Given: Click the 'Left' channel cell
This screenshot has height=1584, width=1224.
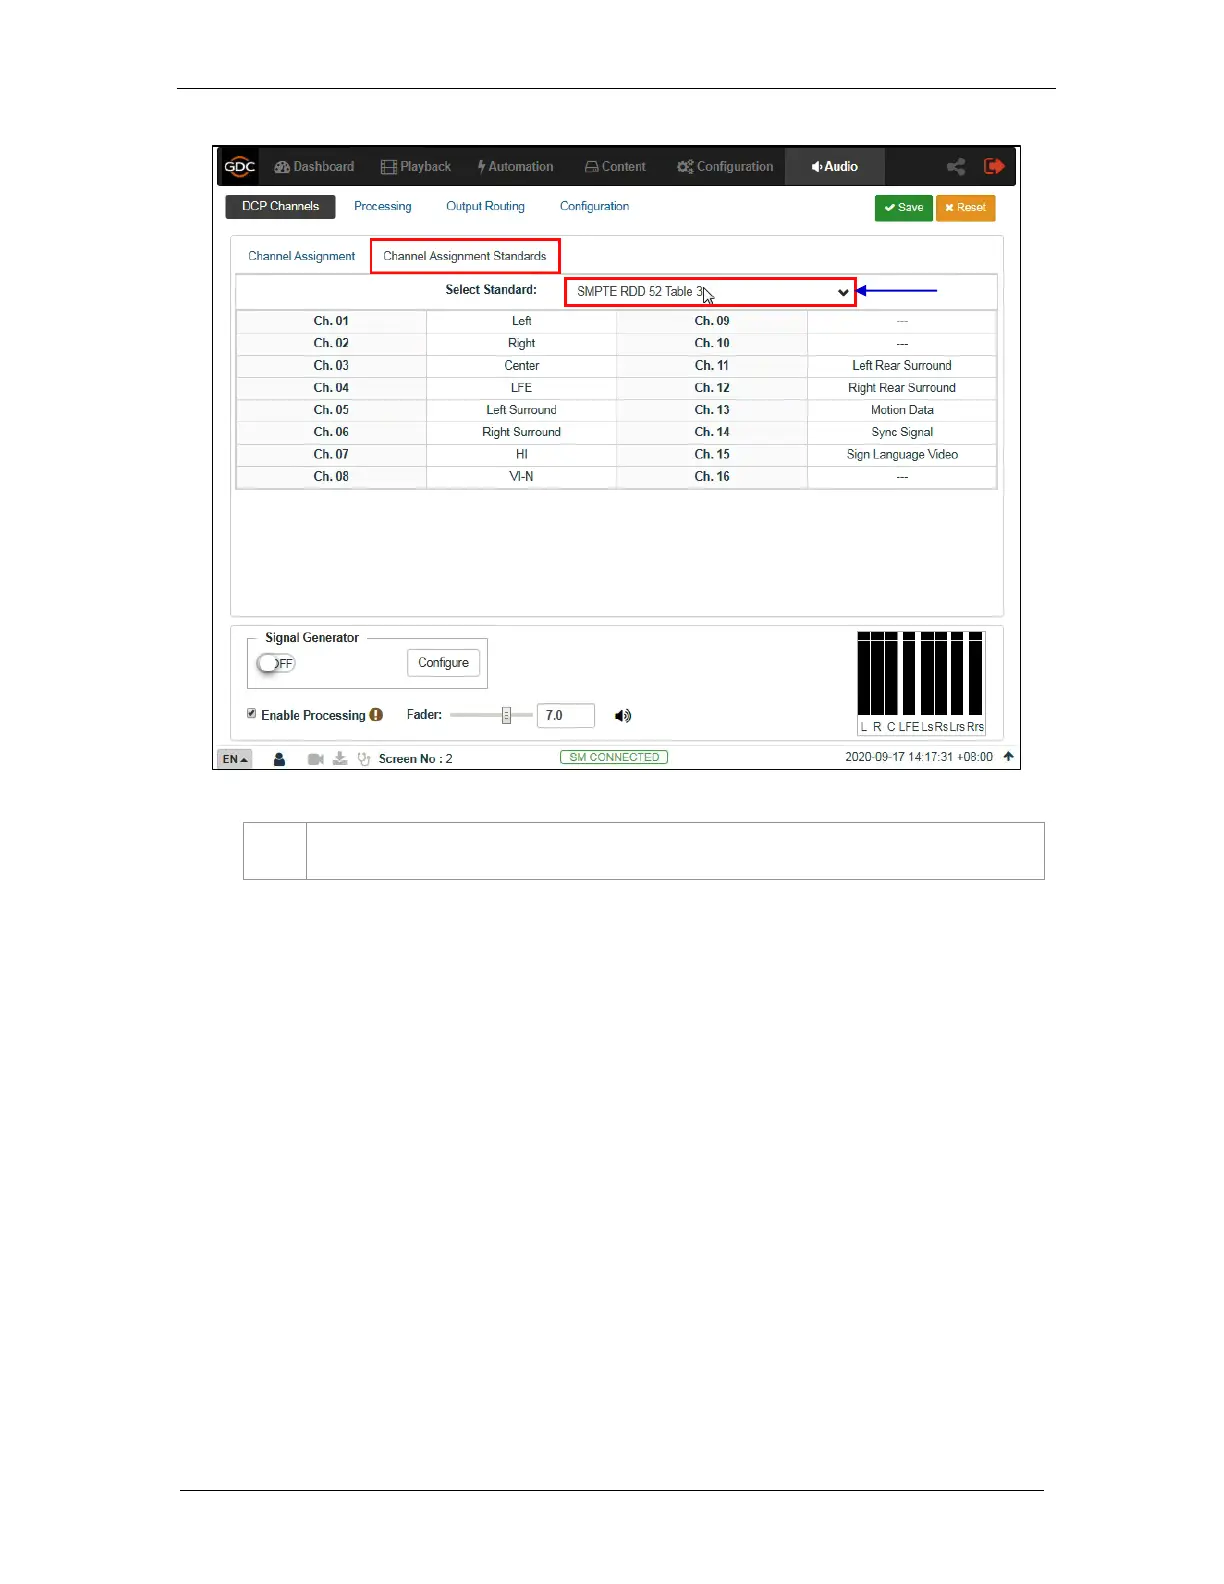Looking at the screenshot, I should [x=521, y=321].
